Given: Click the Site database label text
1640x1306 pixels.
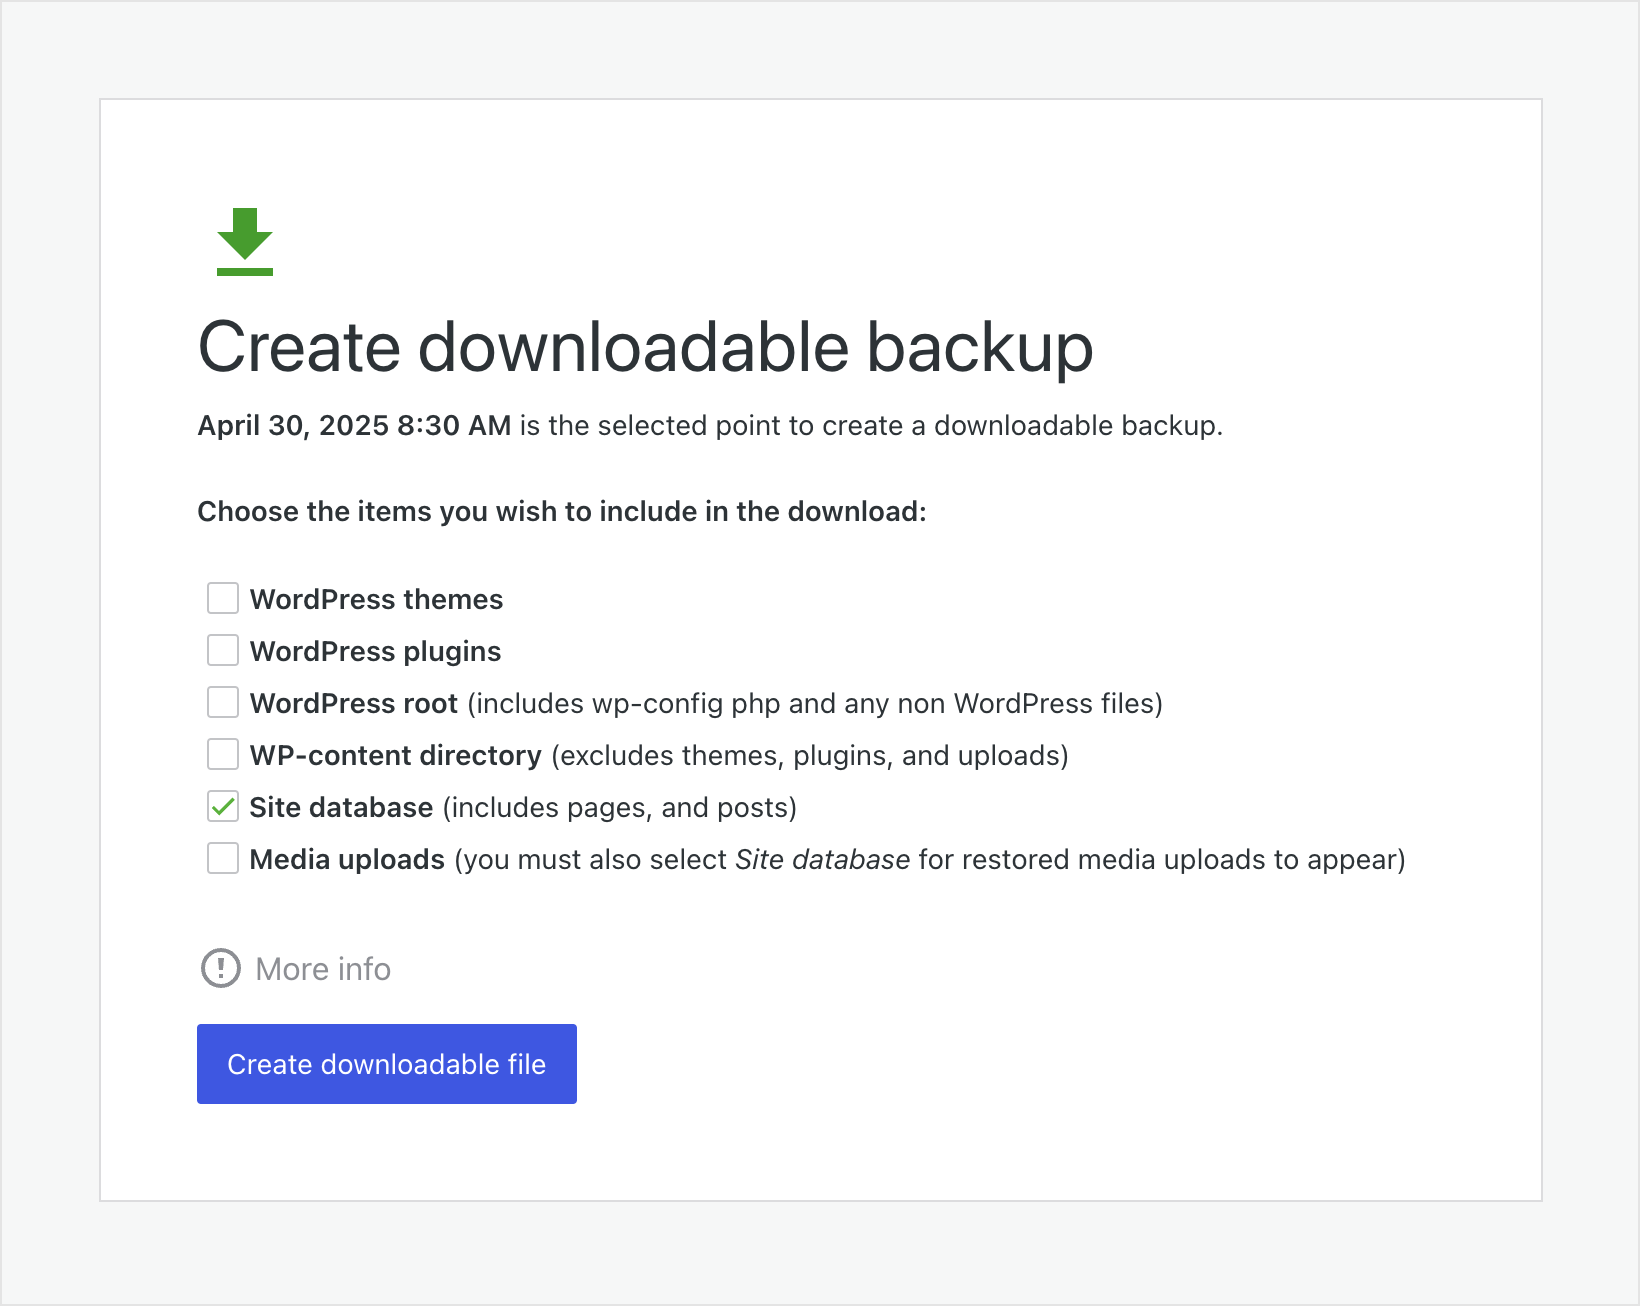Looking at the screenshot, I should (x=341, y=806).
